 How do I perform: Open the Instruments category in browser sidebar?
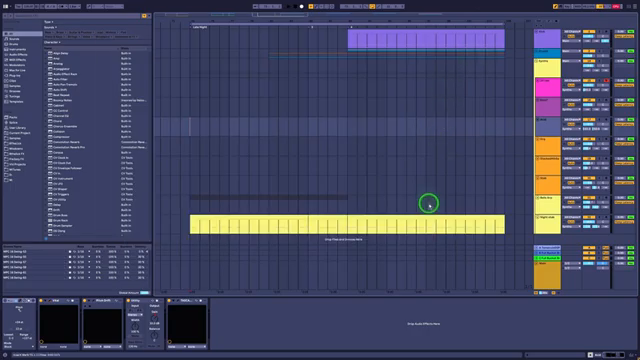[x=17, y=49]
